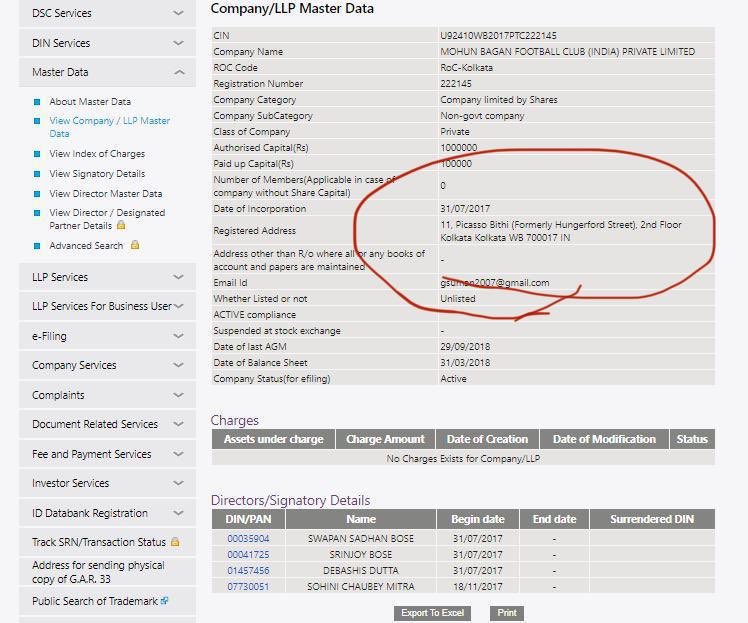The image size is (748, 623).
Task: Click the charges Status column header
Action: 692,439
